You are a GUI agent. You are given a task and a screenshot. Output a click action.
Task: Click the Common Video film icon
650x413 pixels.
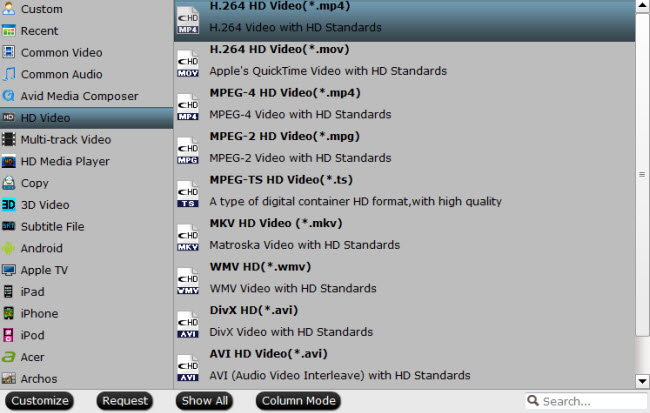pyautogui.click(x=8, y=52)
